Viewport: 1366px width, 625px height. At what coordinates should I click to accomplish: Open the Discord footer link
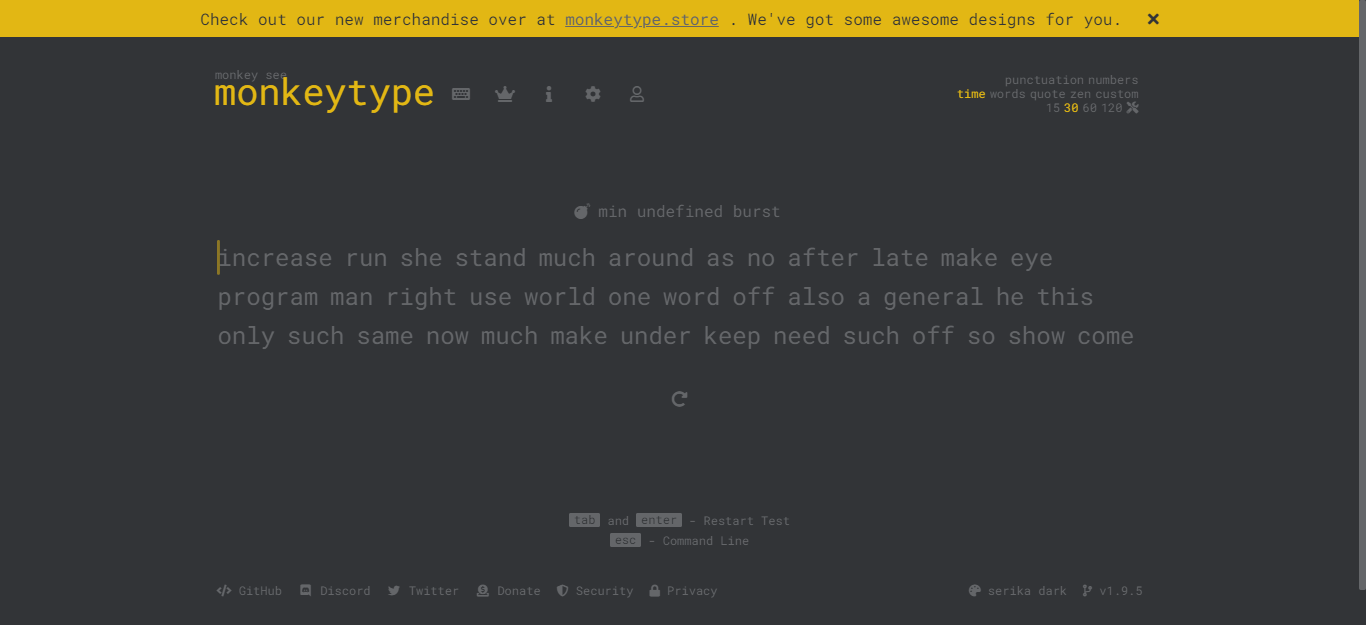coord(335,591)
